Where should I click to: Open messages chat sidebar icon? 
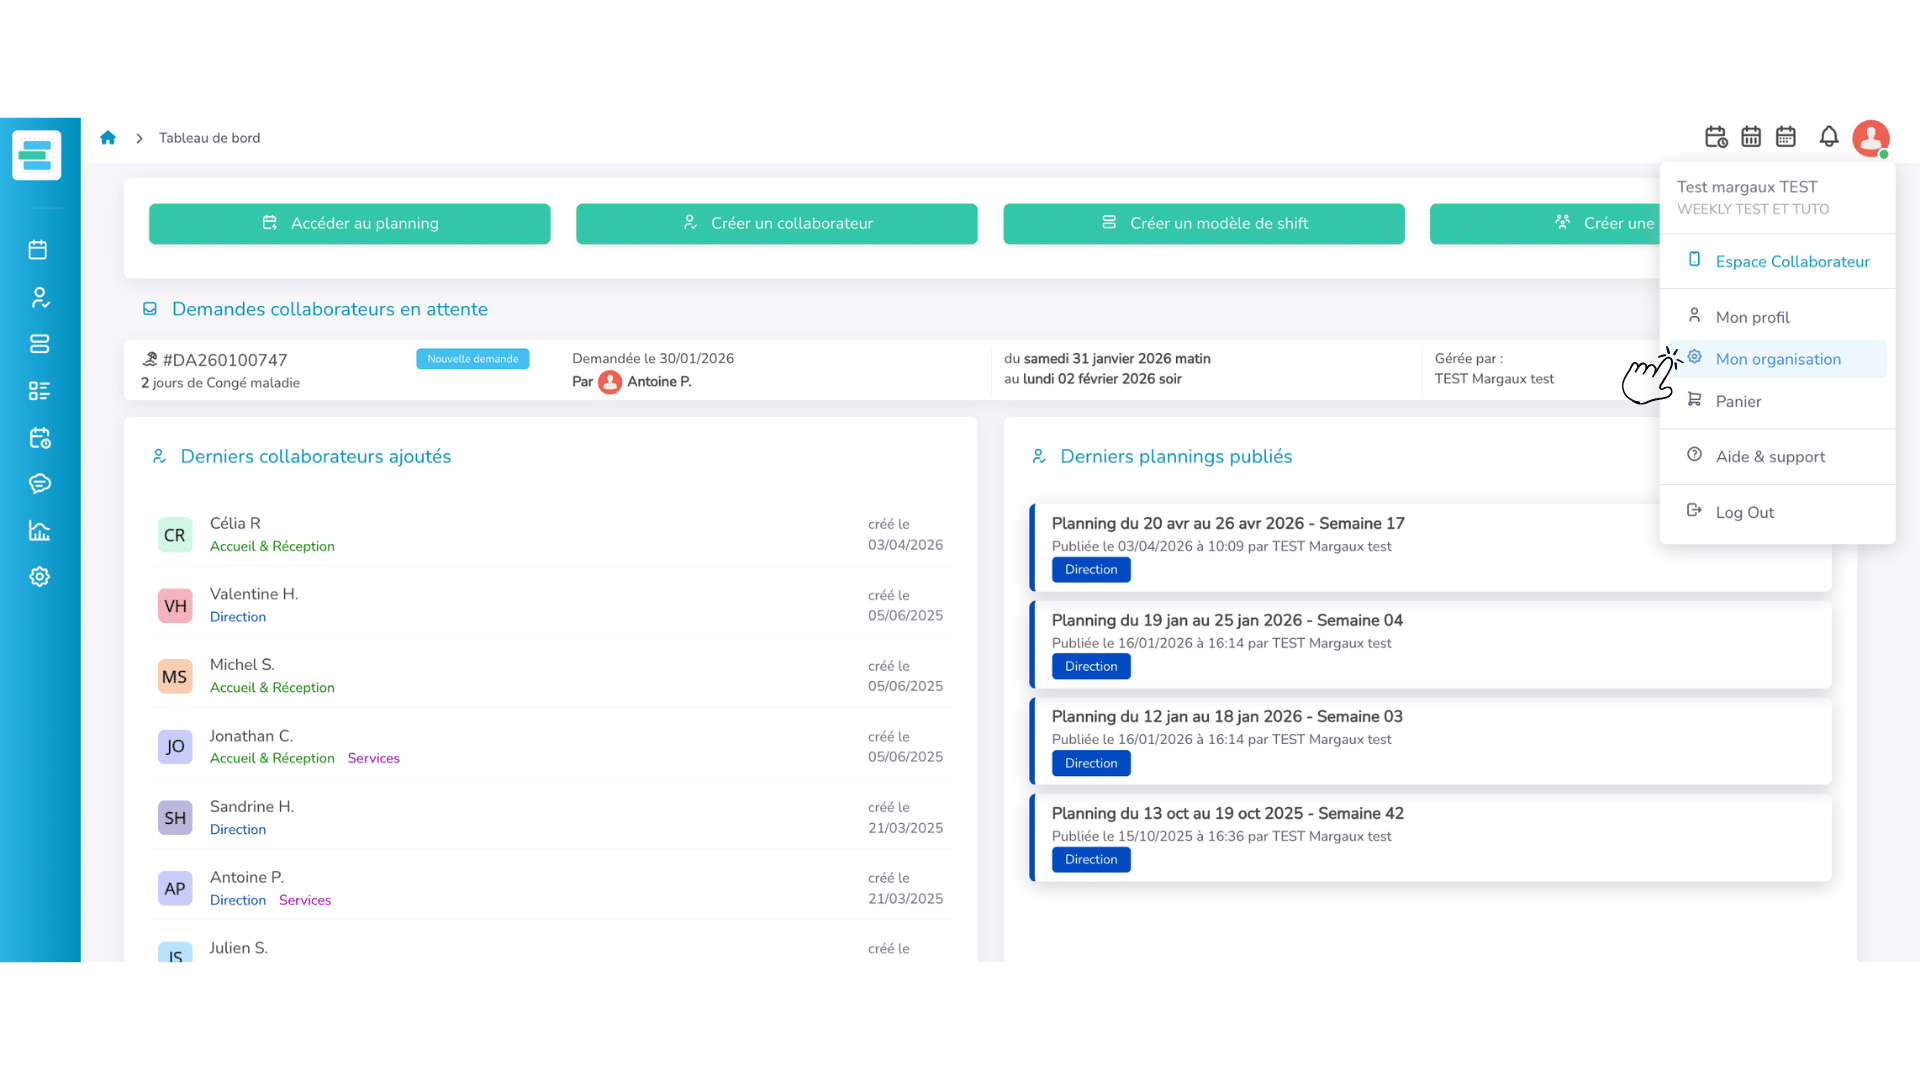click(x=39, y=484)
